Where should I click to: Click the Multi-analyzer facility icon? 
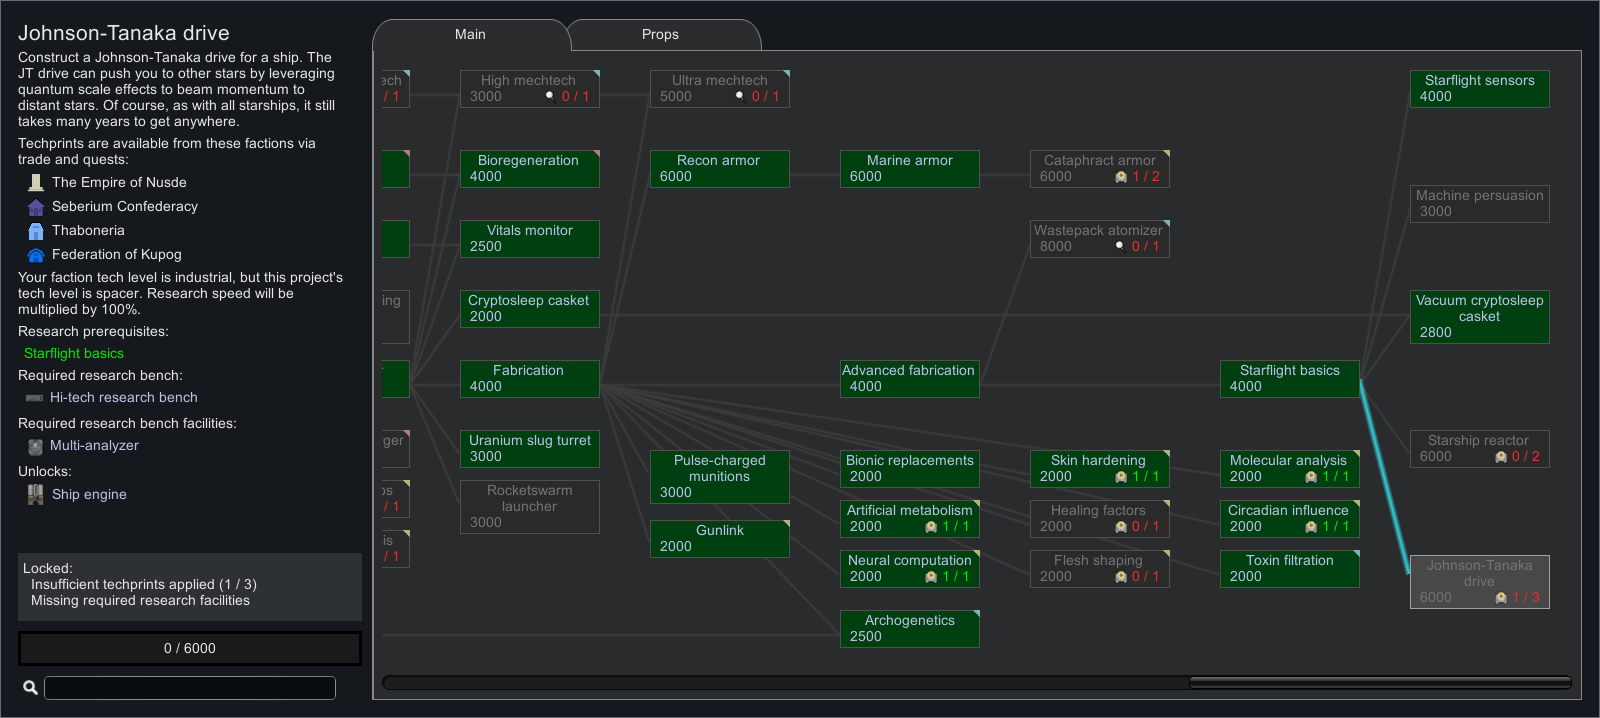[x=35, y=446]
